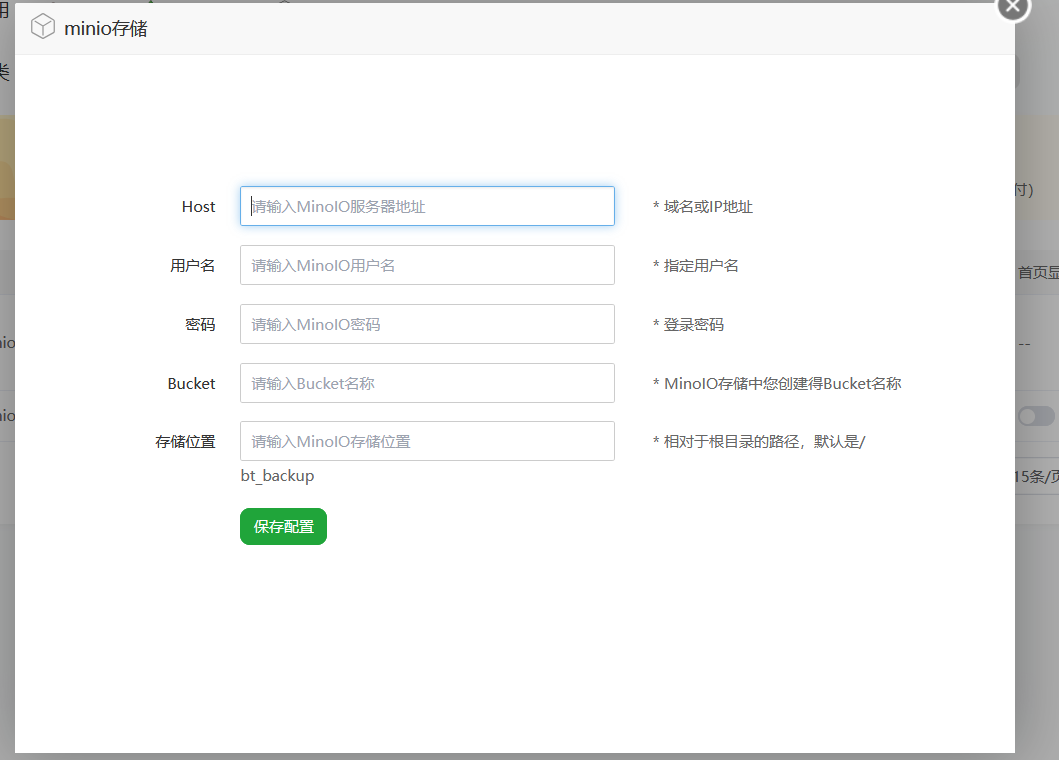Click the cube icon beside minio存储 title
This screenshot has width=1059, height=760.
[42, 27]
